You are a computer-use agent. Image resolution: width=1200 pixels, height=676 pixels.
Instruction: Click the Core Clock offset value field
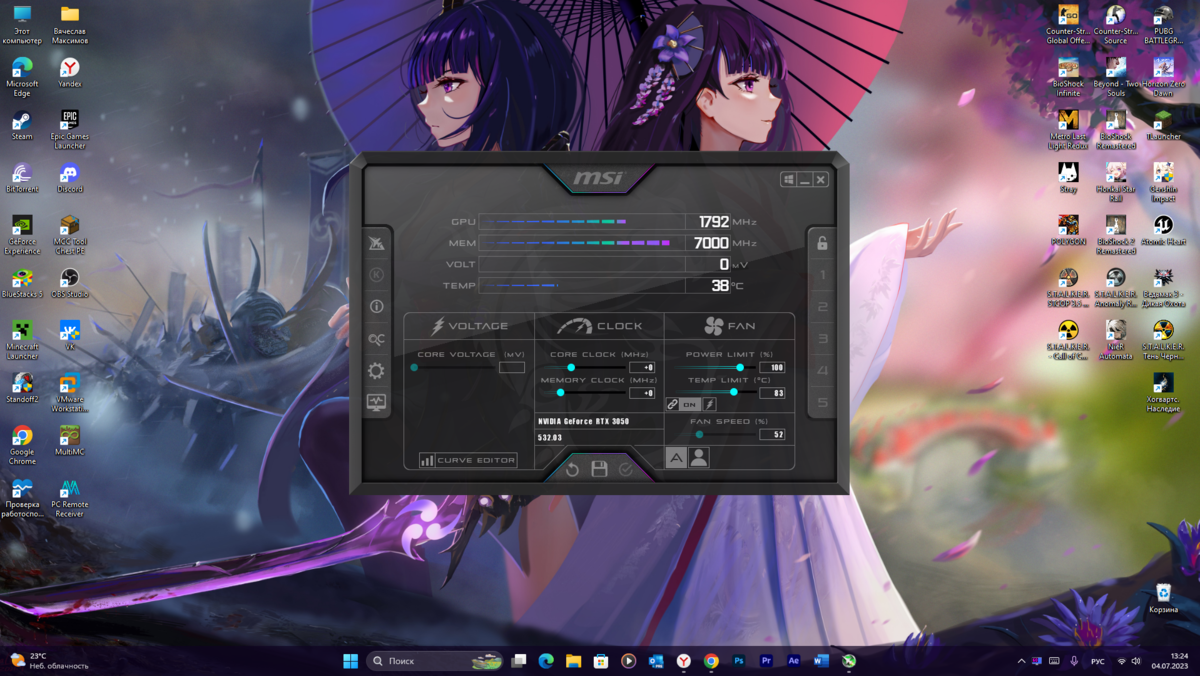point(642,367)
